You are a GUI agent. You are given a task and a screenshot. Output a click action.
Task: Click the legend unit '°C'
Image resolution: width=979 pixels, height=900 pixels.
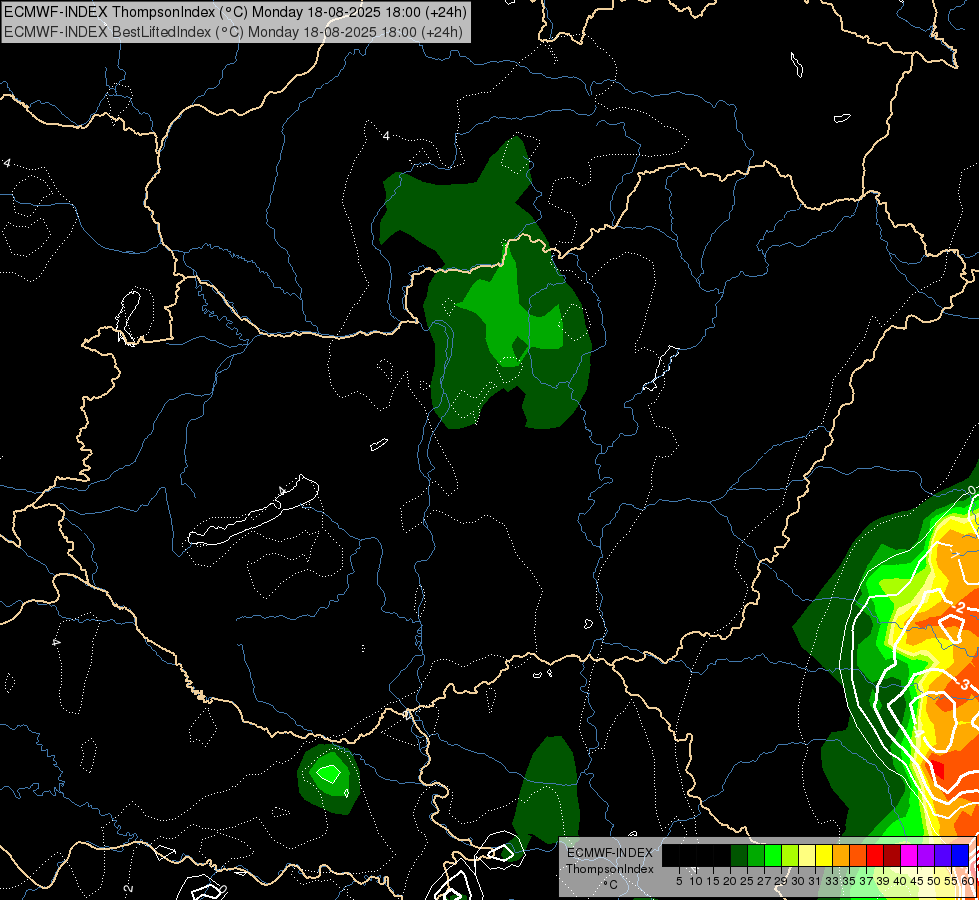pyautogui.click(x=611, y=885)
